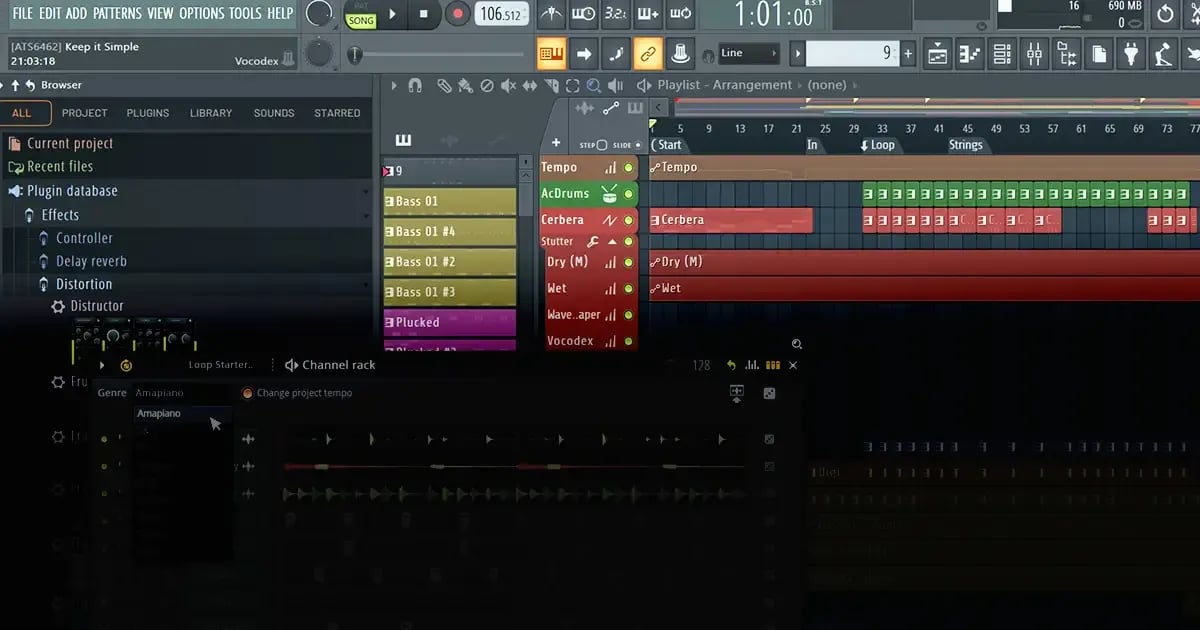
Task: Toggle the overdub recording icon
Action: pos(648,14)
